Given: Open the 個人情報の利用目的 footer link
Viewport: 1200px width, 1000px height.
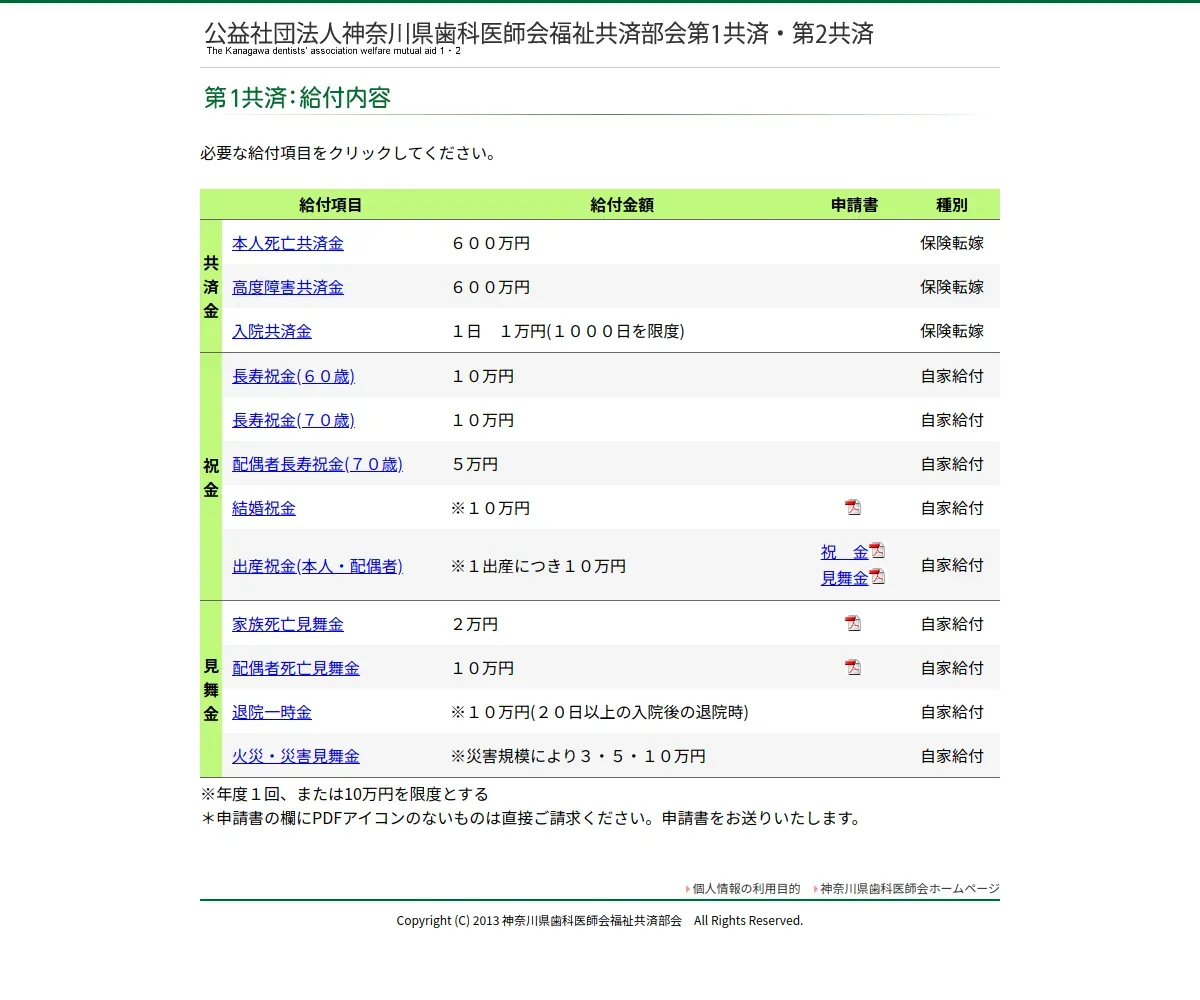Looking at the screenshot, I should 747,888.
